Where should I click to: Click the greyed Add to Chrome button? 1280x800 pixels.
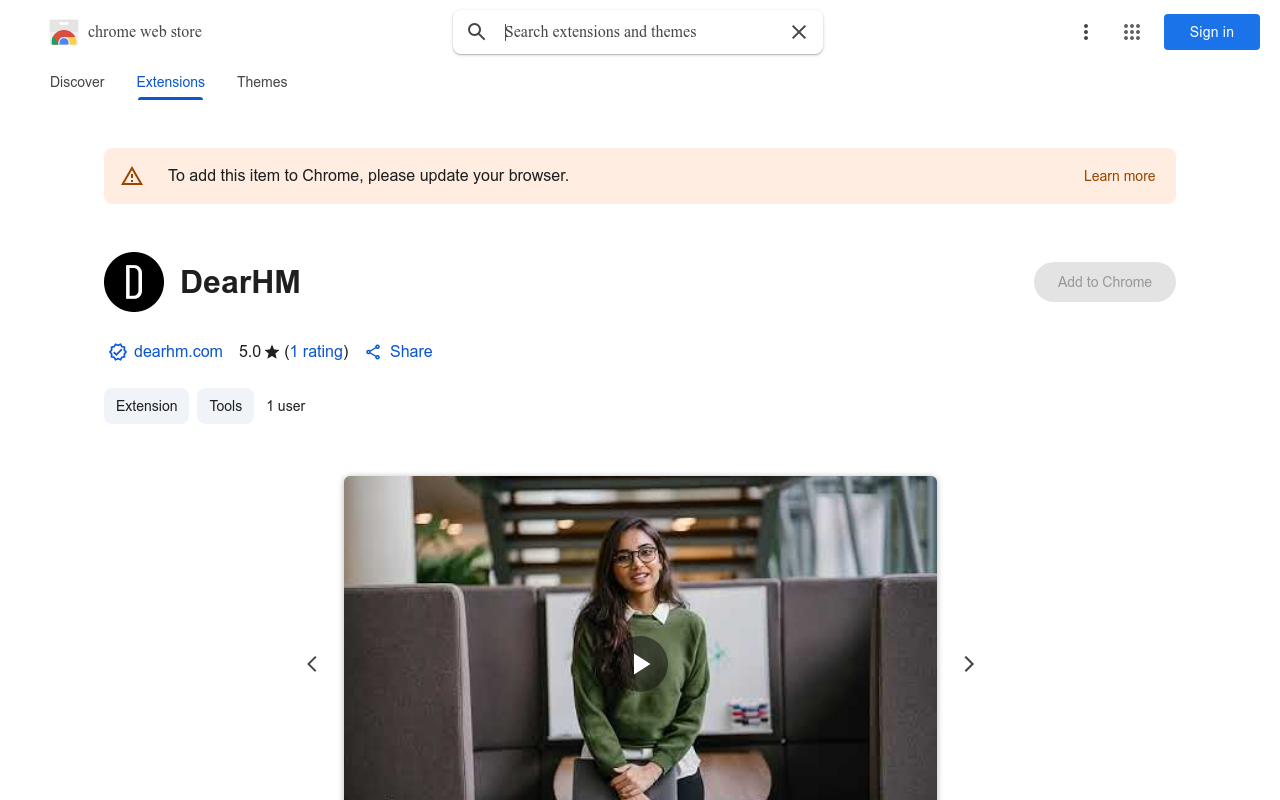(1105, 282)
